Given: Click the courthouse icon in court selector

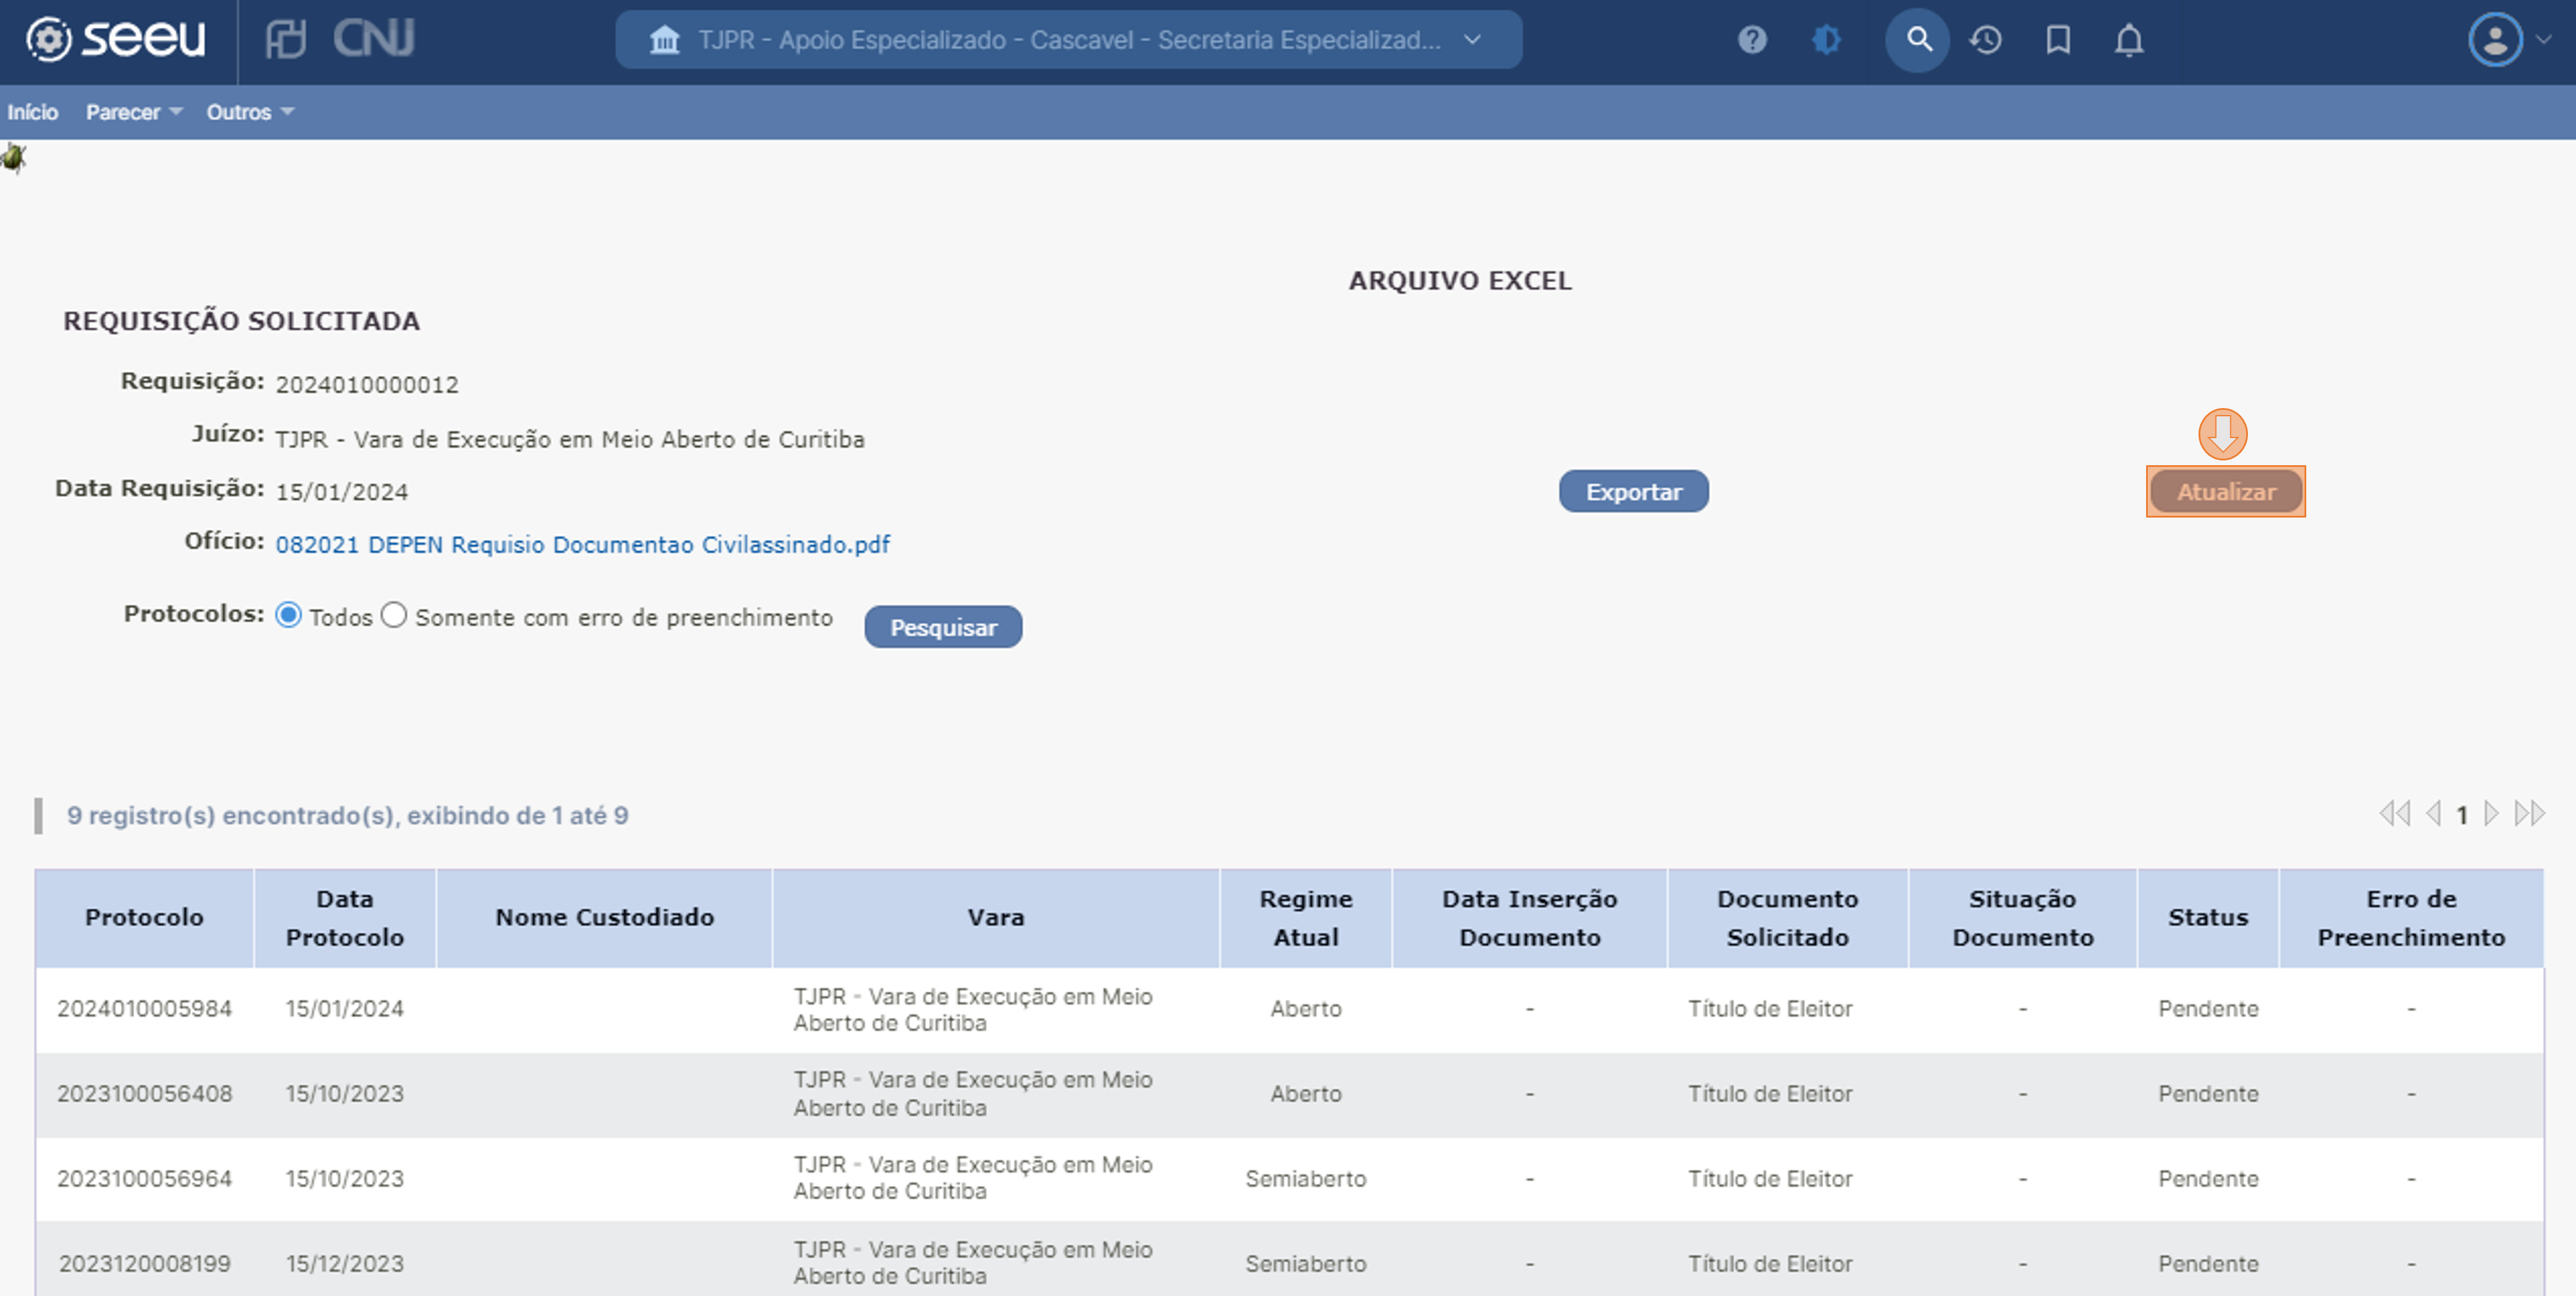Looking at the screenshot, I should (x=664, y=40).
